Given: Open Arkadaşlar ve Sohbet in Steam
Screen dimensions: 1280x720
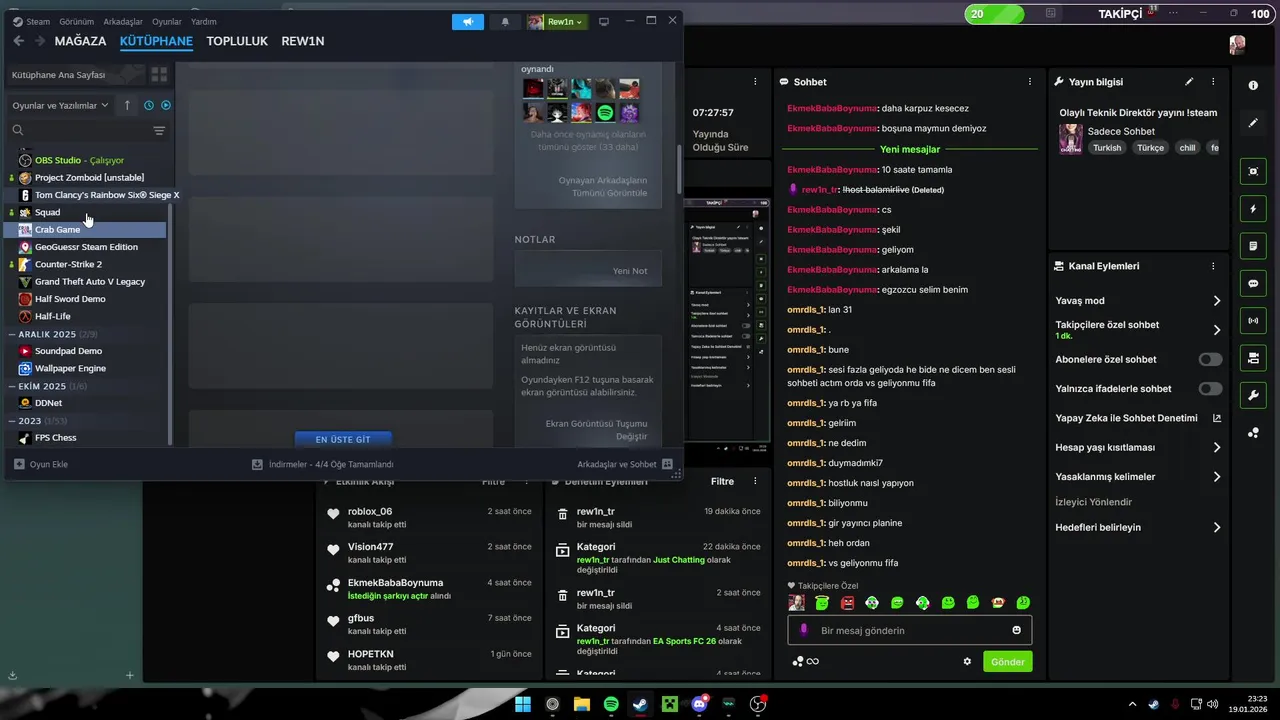Looking at the screenshot, I should (625, 464).
